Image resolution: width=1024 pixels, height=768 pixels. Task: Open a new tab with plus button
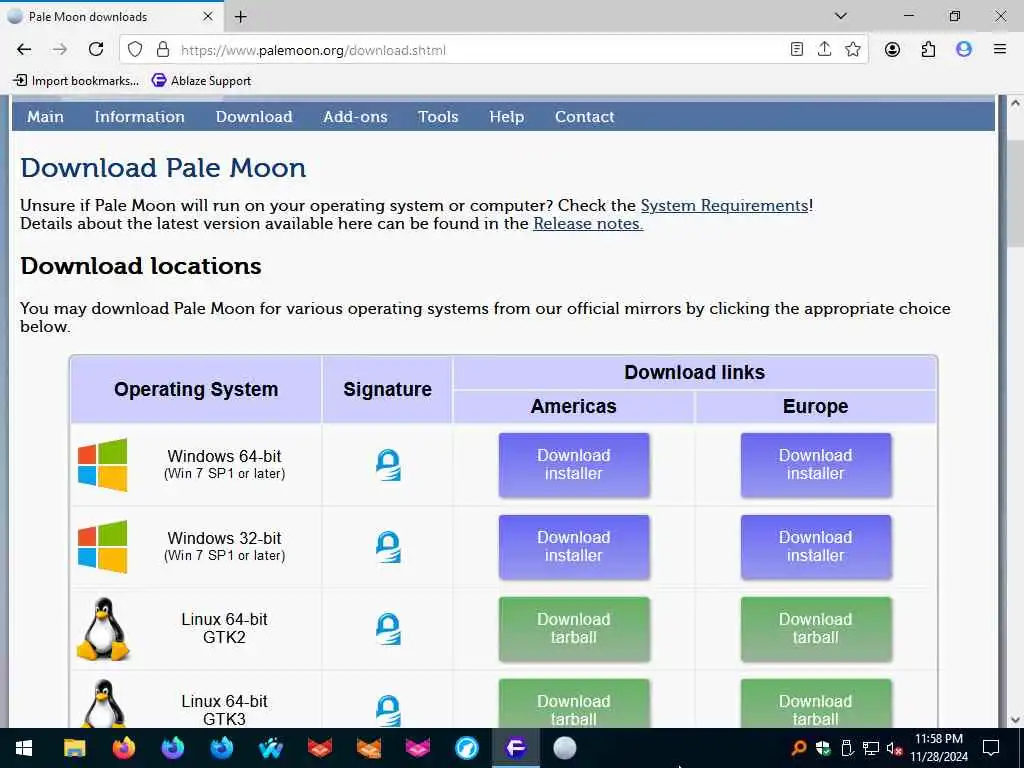pyautogui.click(x=240, y=17)
